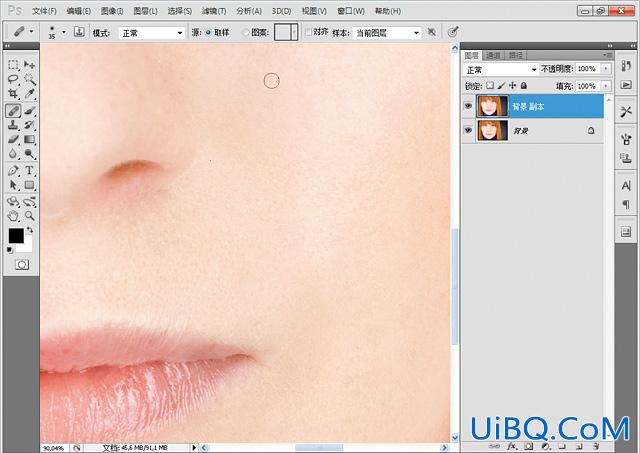Screen dimensions: 640x453
Task: Select the Pen tool
Action: pyautogui.click(x=13, y=170)
